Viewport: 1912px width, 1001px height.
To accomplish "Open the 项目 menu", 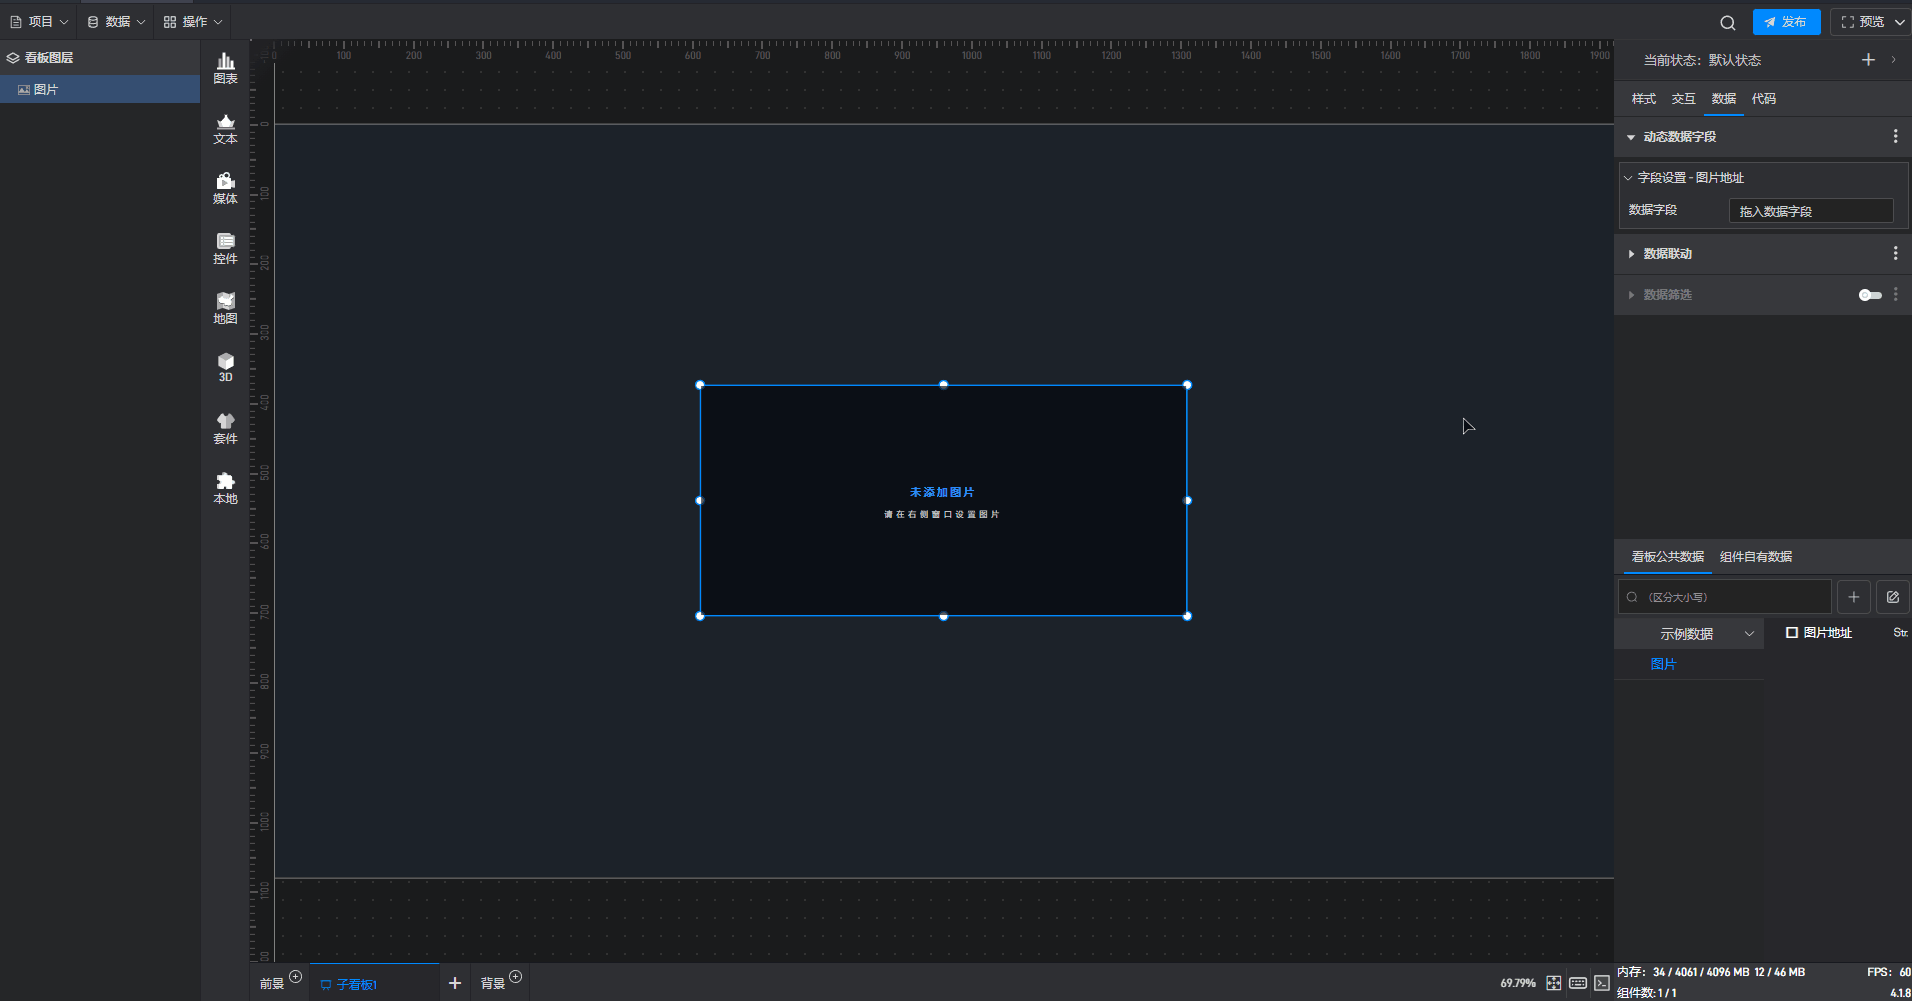I will 39,22.
